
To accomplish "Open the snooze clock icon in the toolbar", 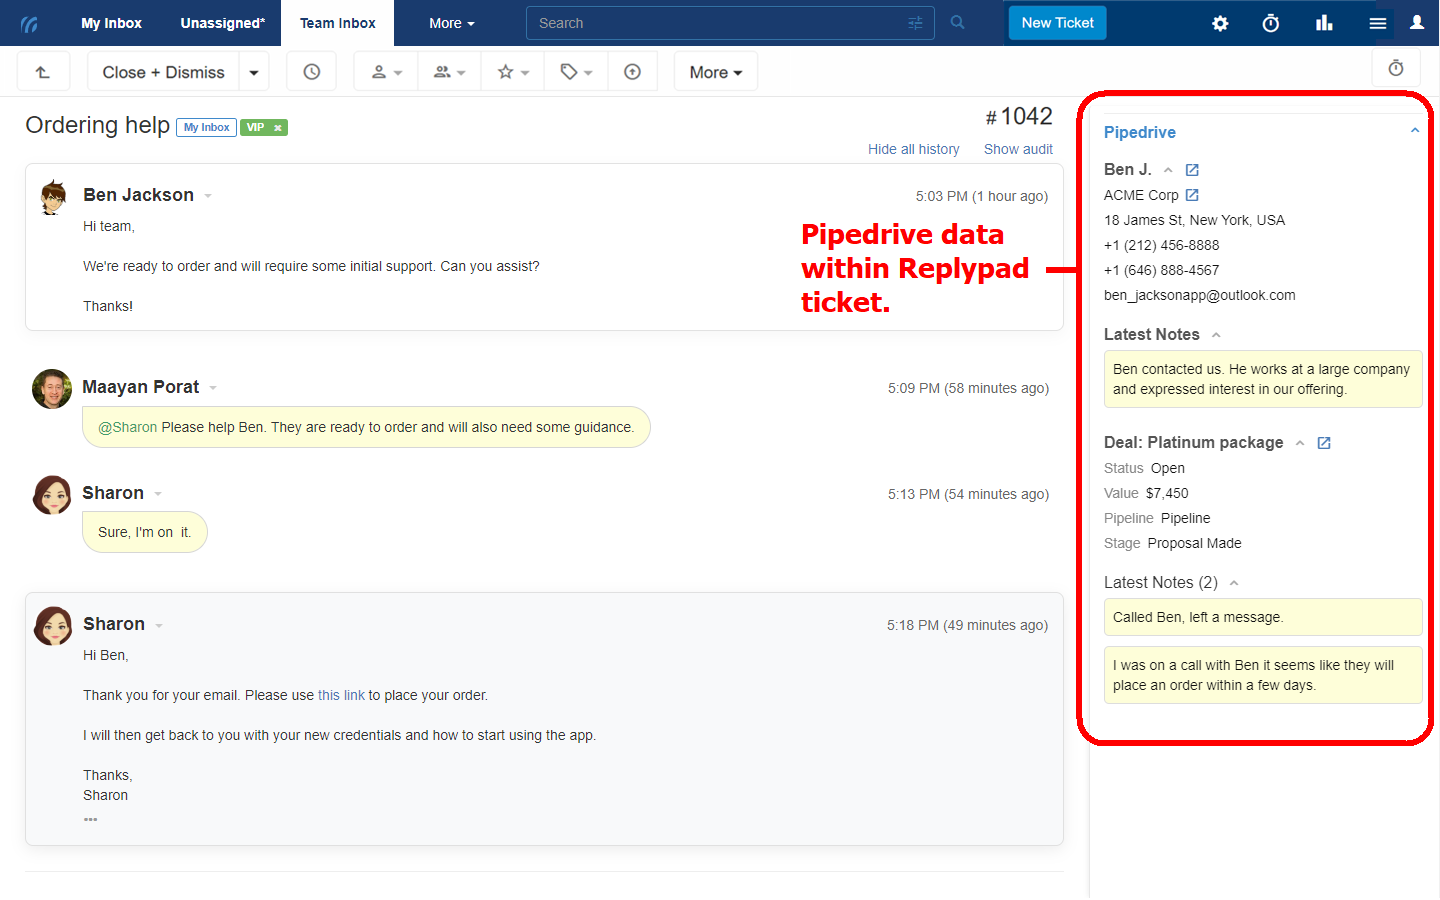I will 311,70.
